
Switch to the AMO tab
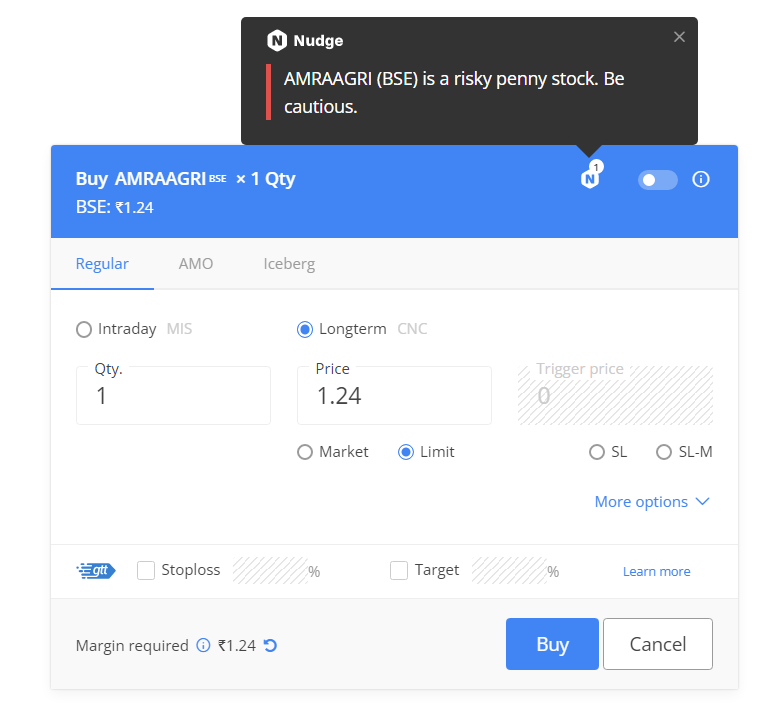coord(196,264)
